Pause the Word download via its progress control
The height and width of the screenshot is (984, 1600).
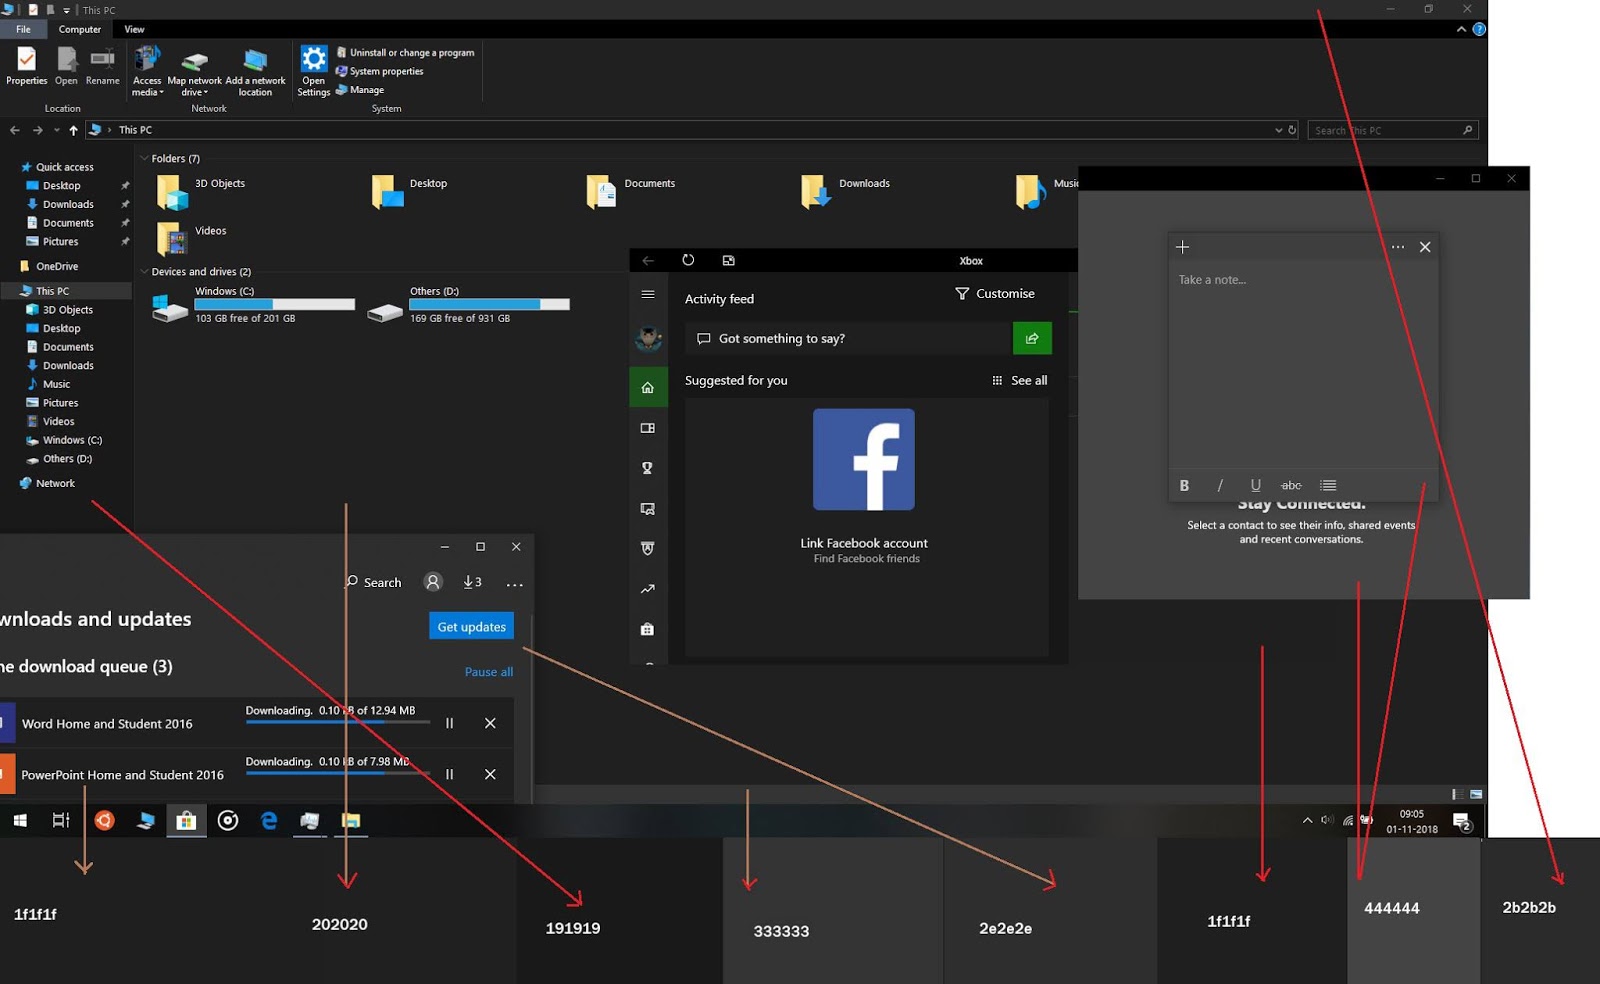pyautogui.click(x=450, y=722)
